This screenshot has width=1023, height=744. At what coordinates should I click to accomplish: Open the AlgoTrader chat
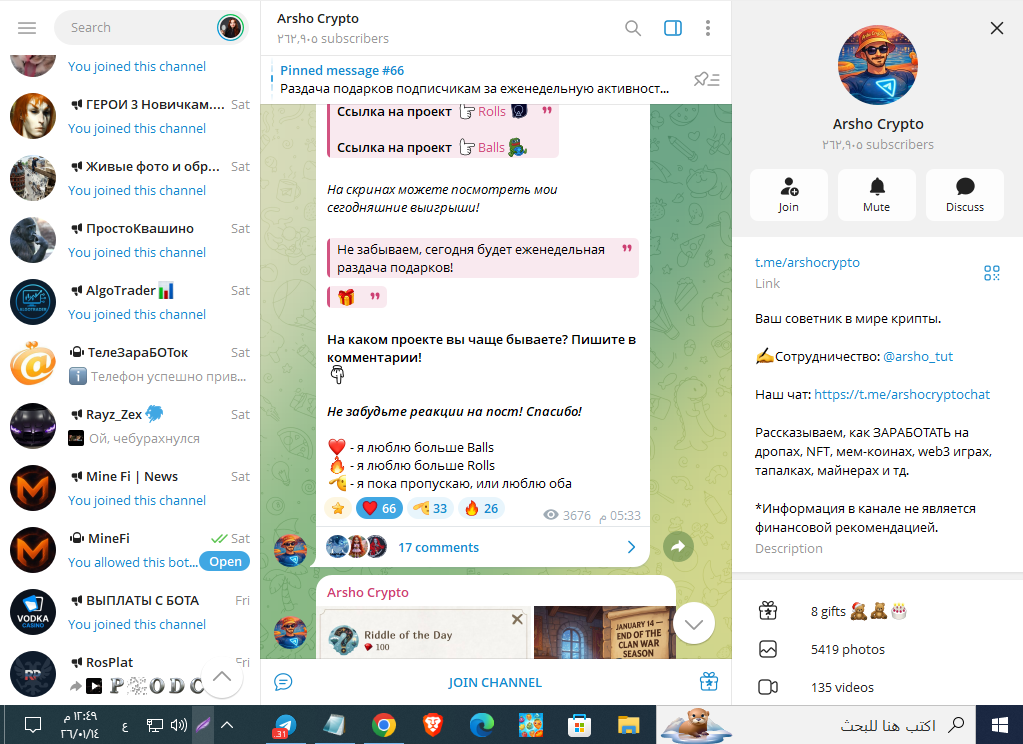[130, 302]
